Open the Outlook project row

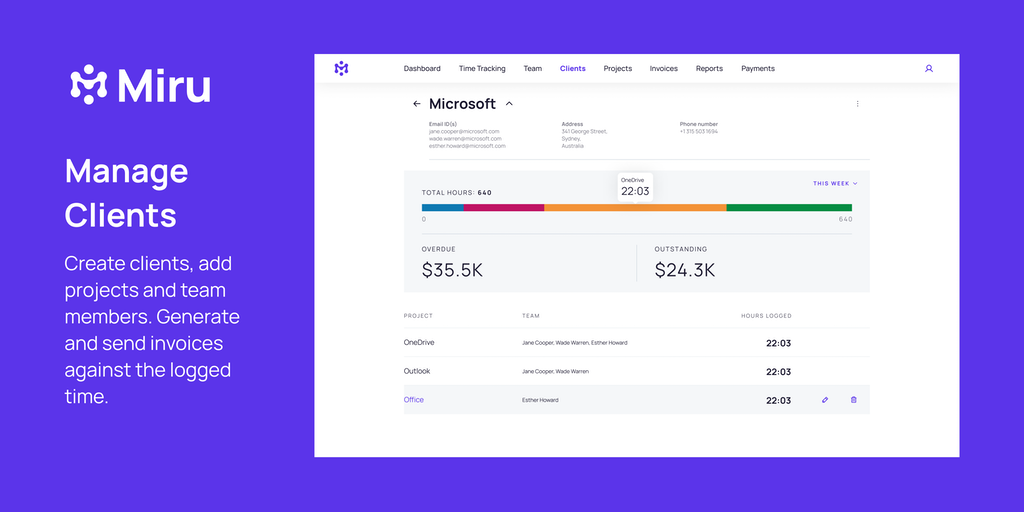click(x=637, y=371)
